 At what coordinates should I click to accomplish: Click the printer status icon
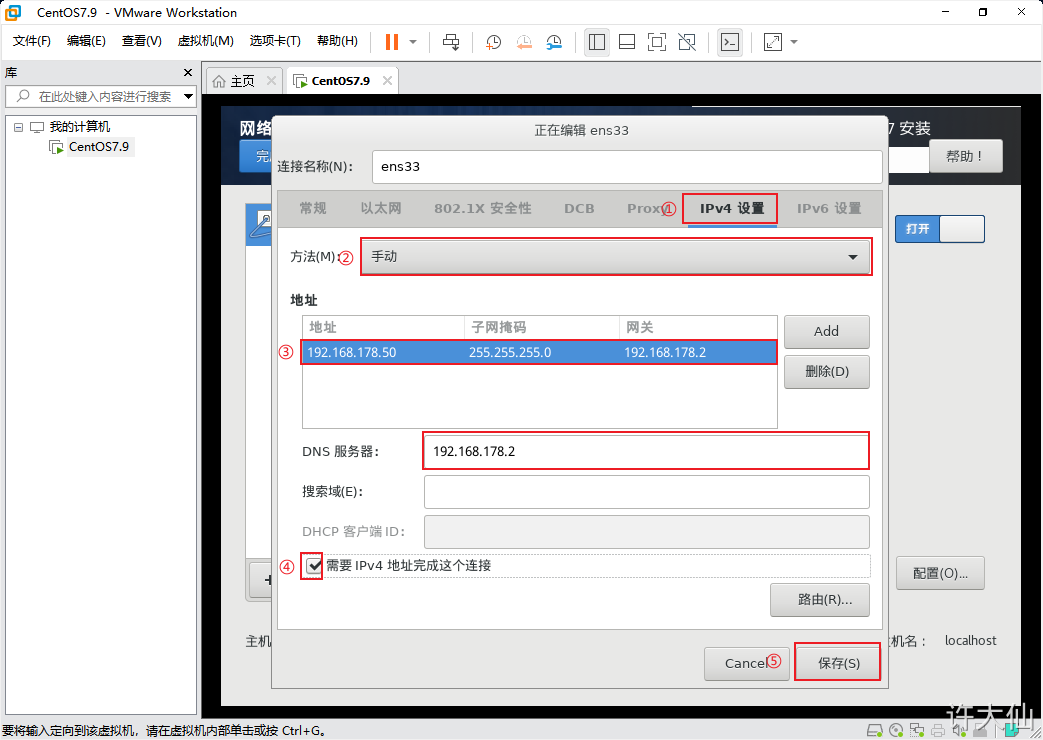point(937,731)
